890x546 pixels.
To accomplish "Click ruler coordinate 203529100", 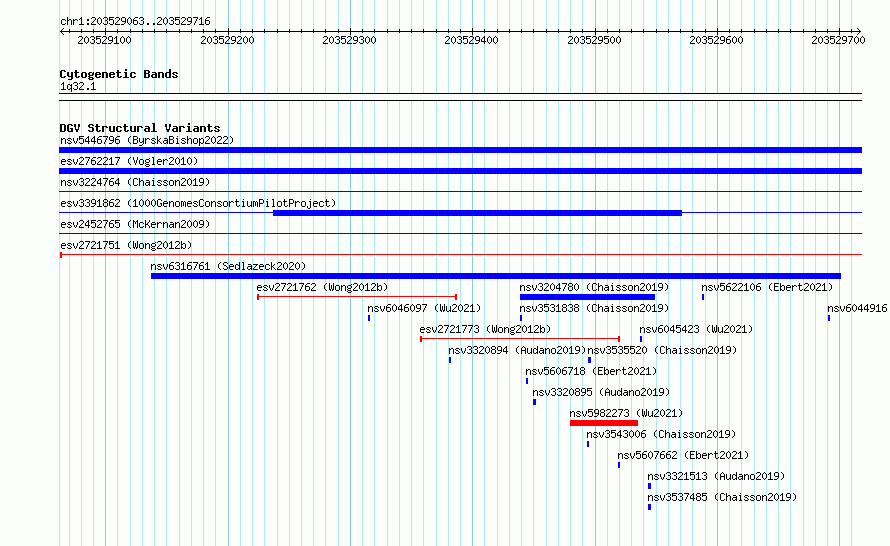I will pyautogui.click(x=104, y=40).
